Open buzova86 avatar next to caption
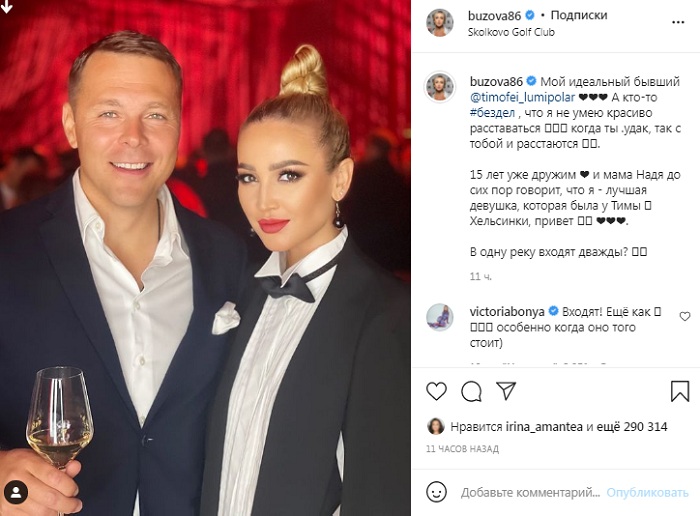This screenshot has width=700, height=516. click(x=440, y=87)
